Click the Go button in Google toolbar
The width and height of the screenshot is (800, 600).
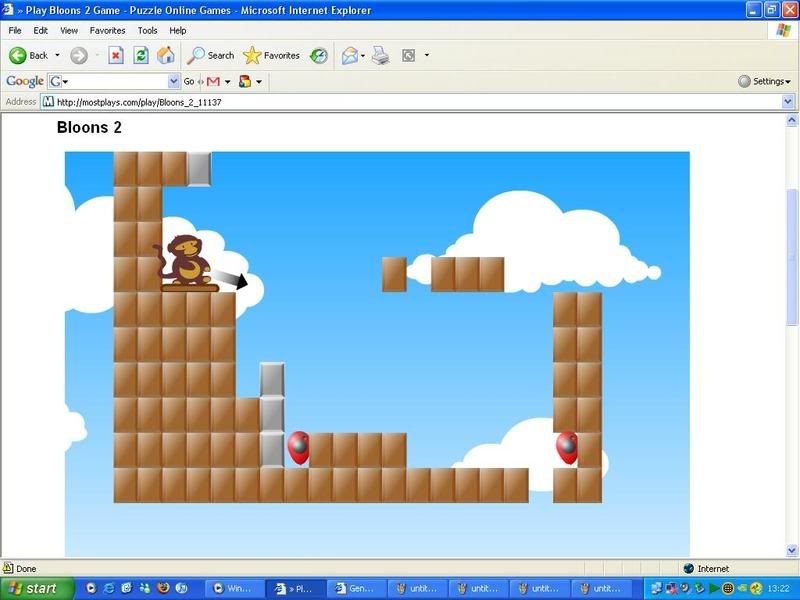point(189,82)
